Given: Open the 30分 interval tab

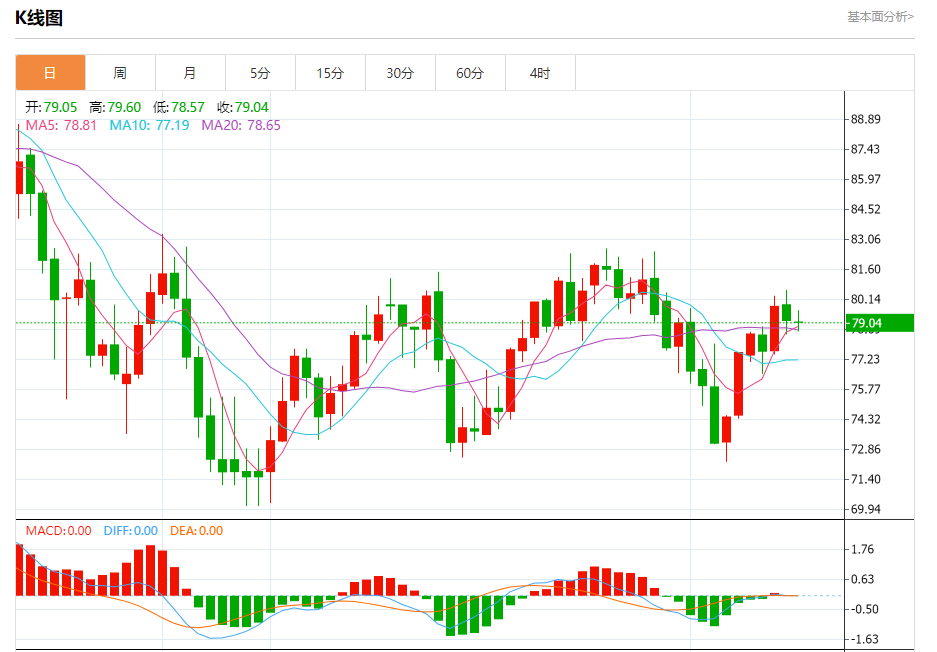Looking at the screenshot, I should click(x=400, y=73).
